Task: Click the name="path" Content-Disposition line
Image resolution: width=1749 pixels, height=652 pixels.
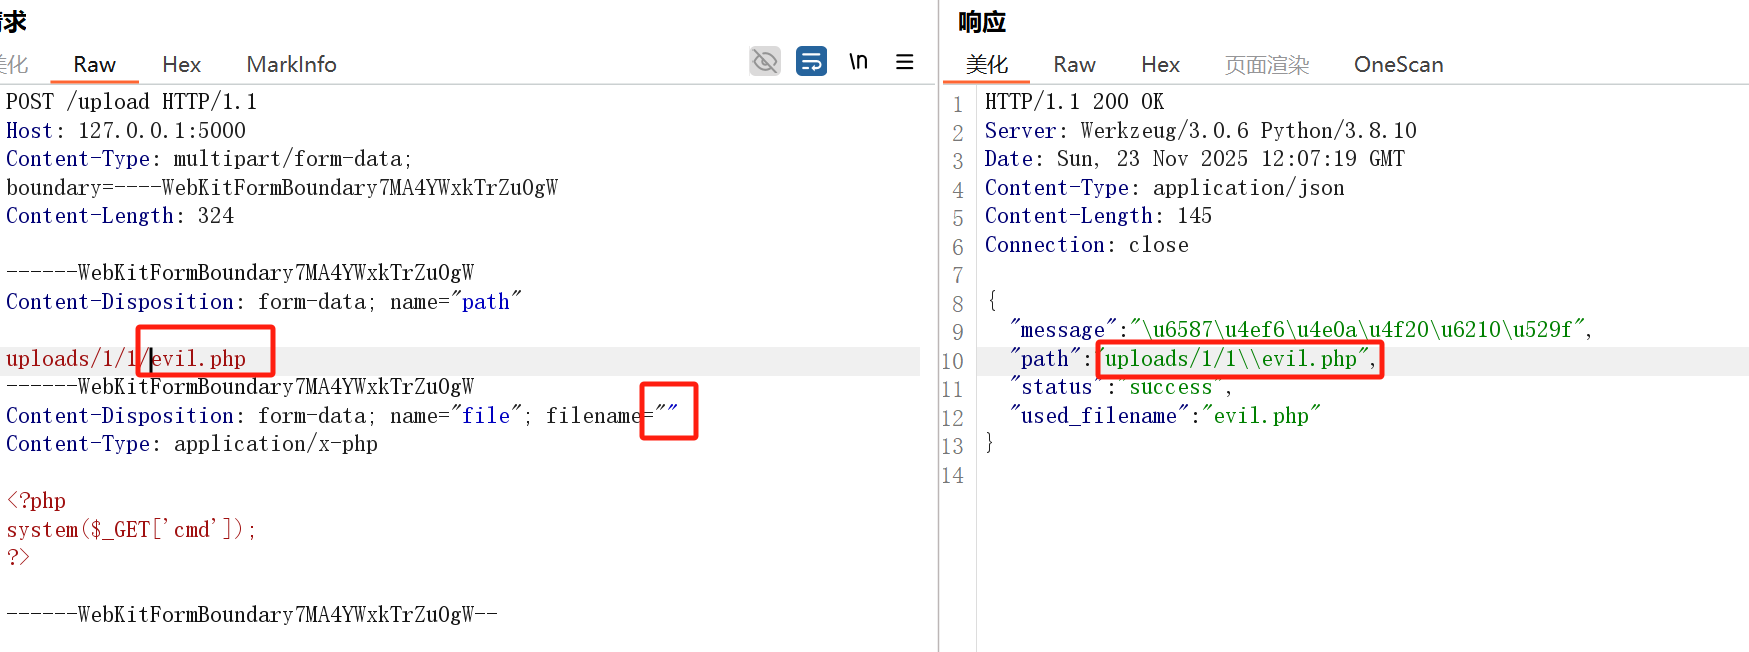Action: [264, 302]
